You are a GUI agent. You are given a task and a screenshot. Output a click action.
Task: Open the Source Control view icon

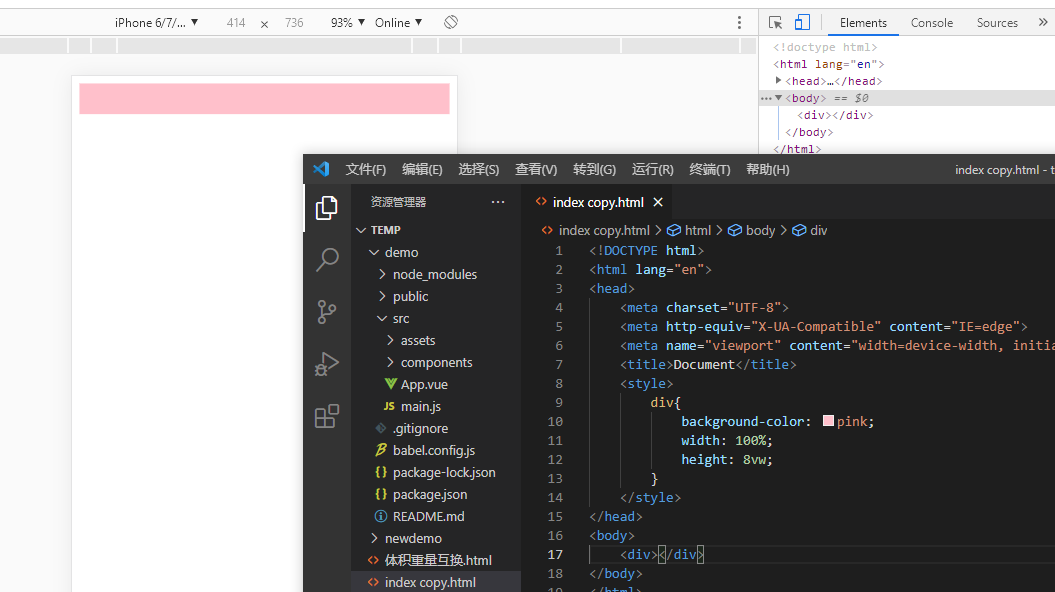327,312
